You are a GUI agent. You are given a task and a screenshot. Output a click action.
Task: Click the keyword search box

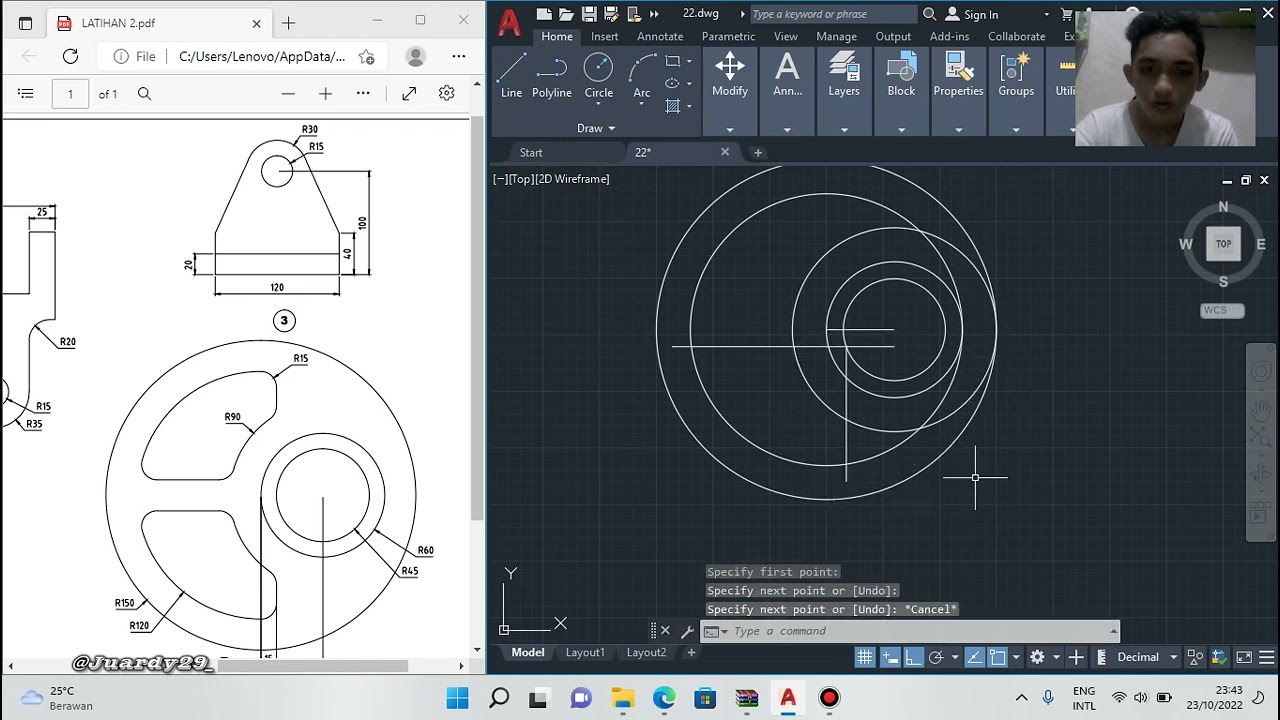pyautogui.click(x=832, y=14)
